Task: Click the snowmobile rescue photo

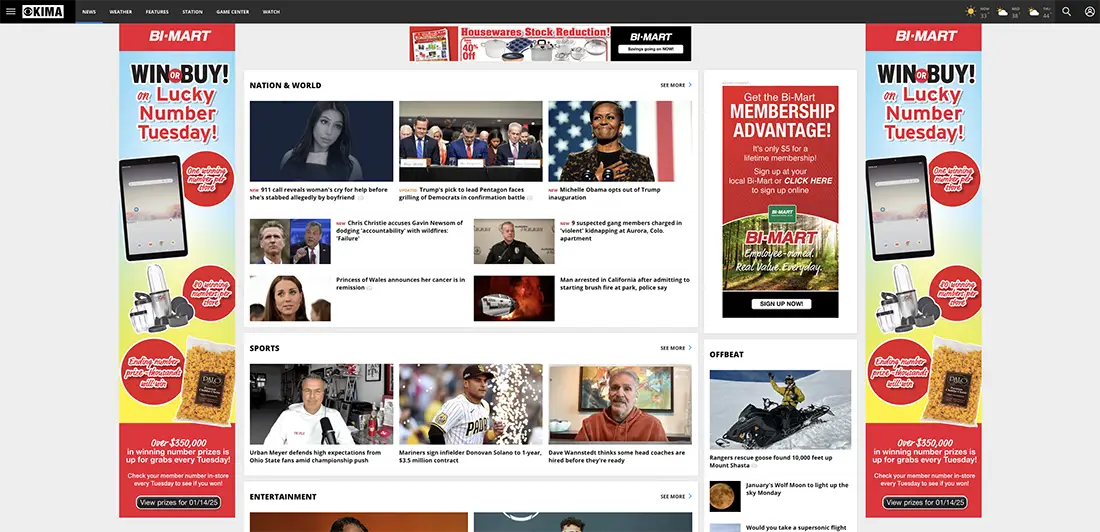Action: (780, 410)
